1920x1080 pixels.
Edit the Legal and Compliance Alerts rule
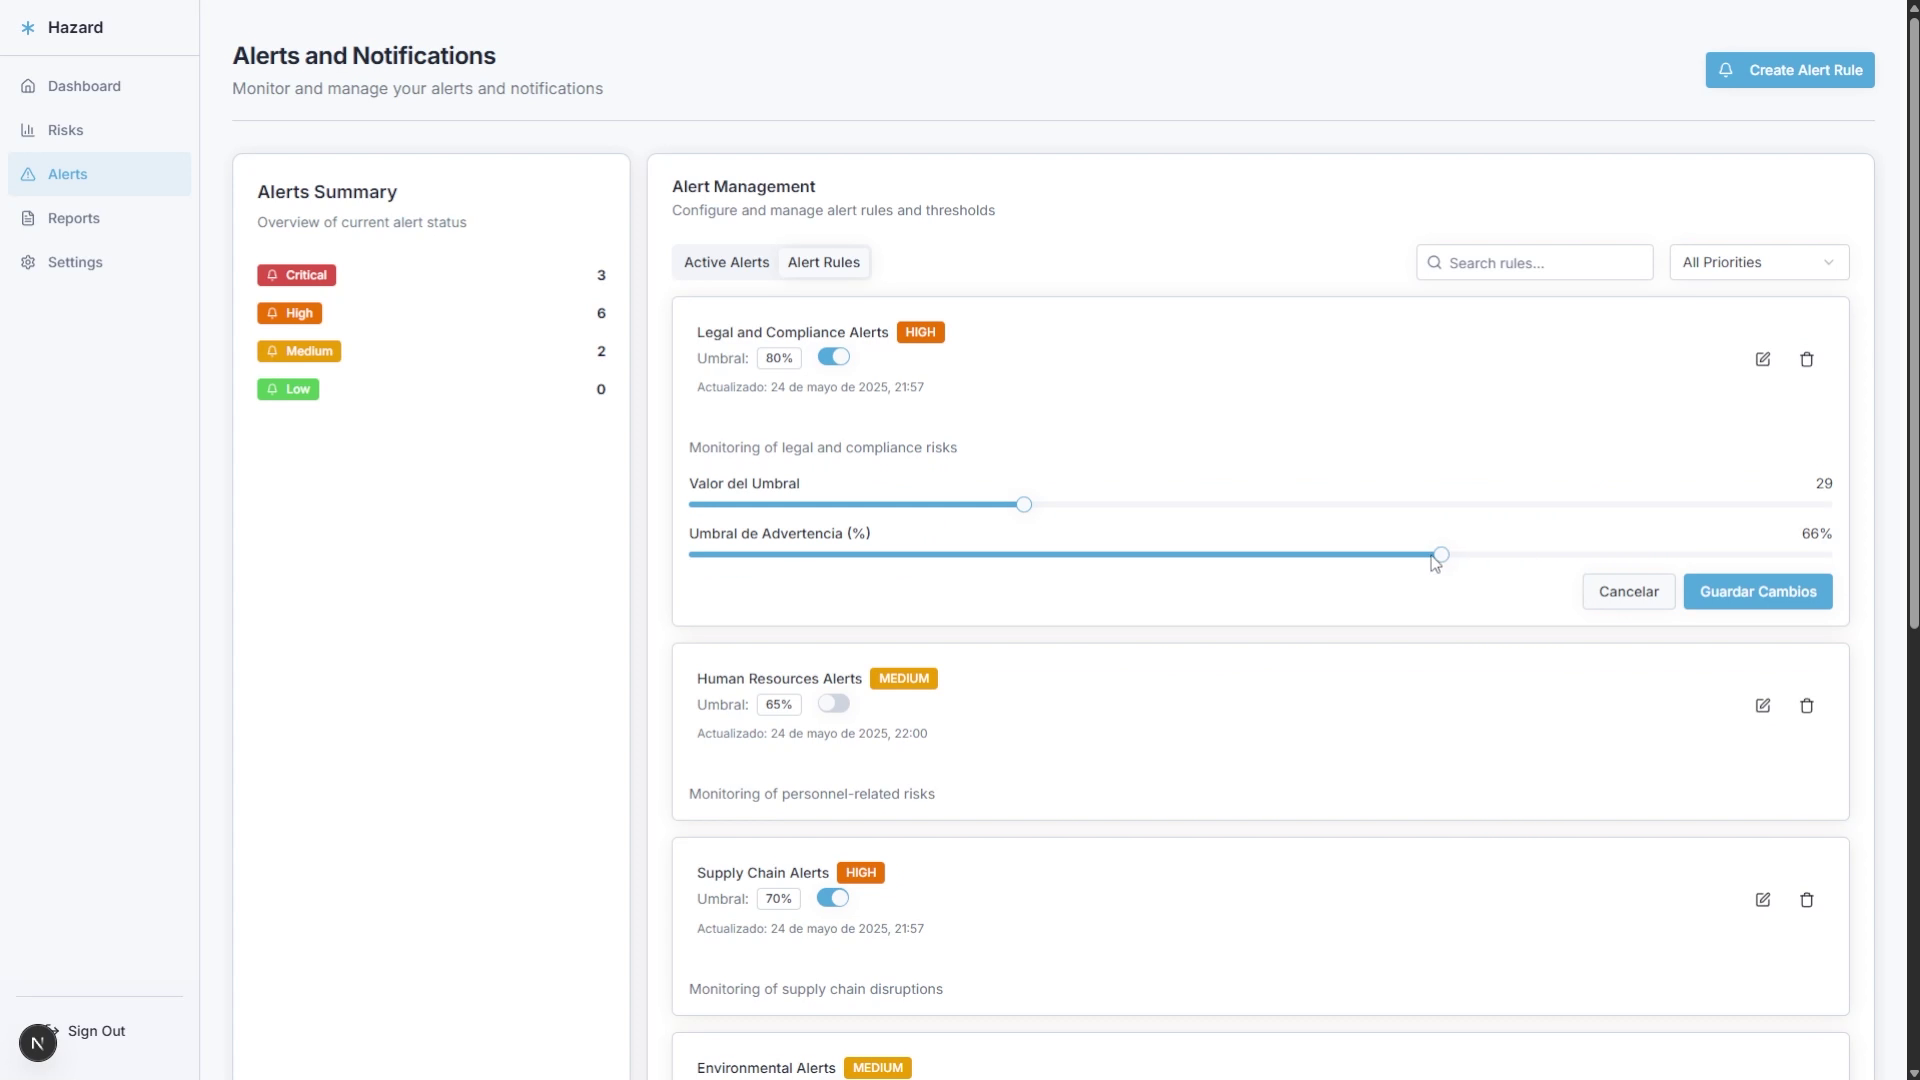(x=1763, y=359)
